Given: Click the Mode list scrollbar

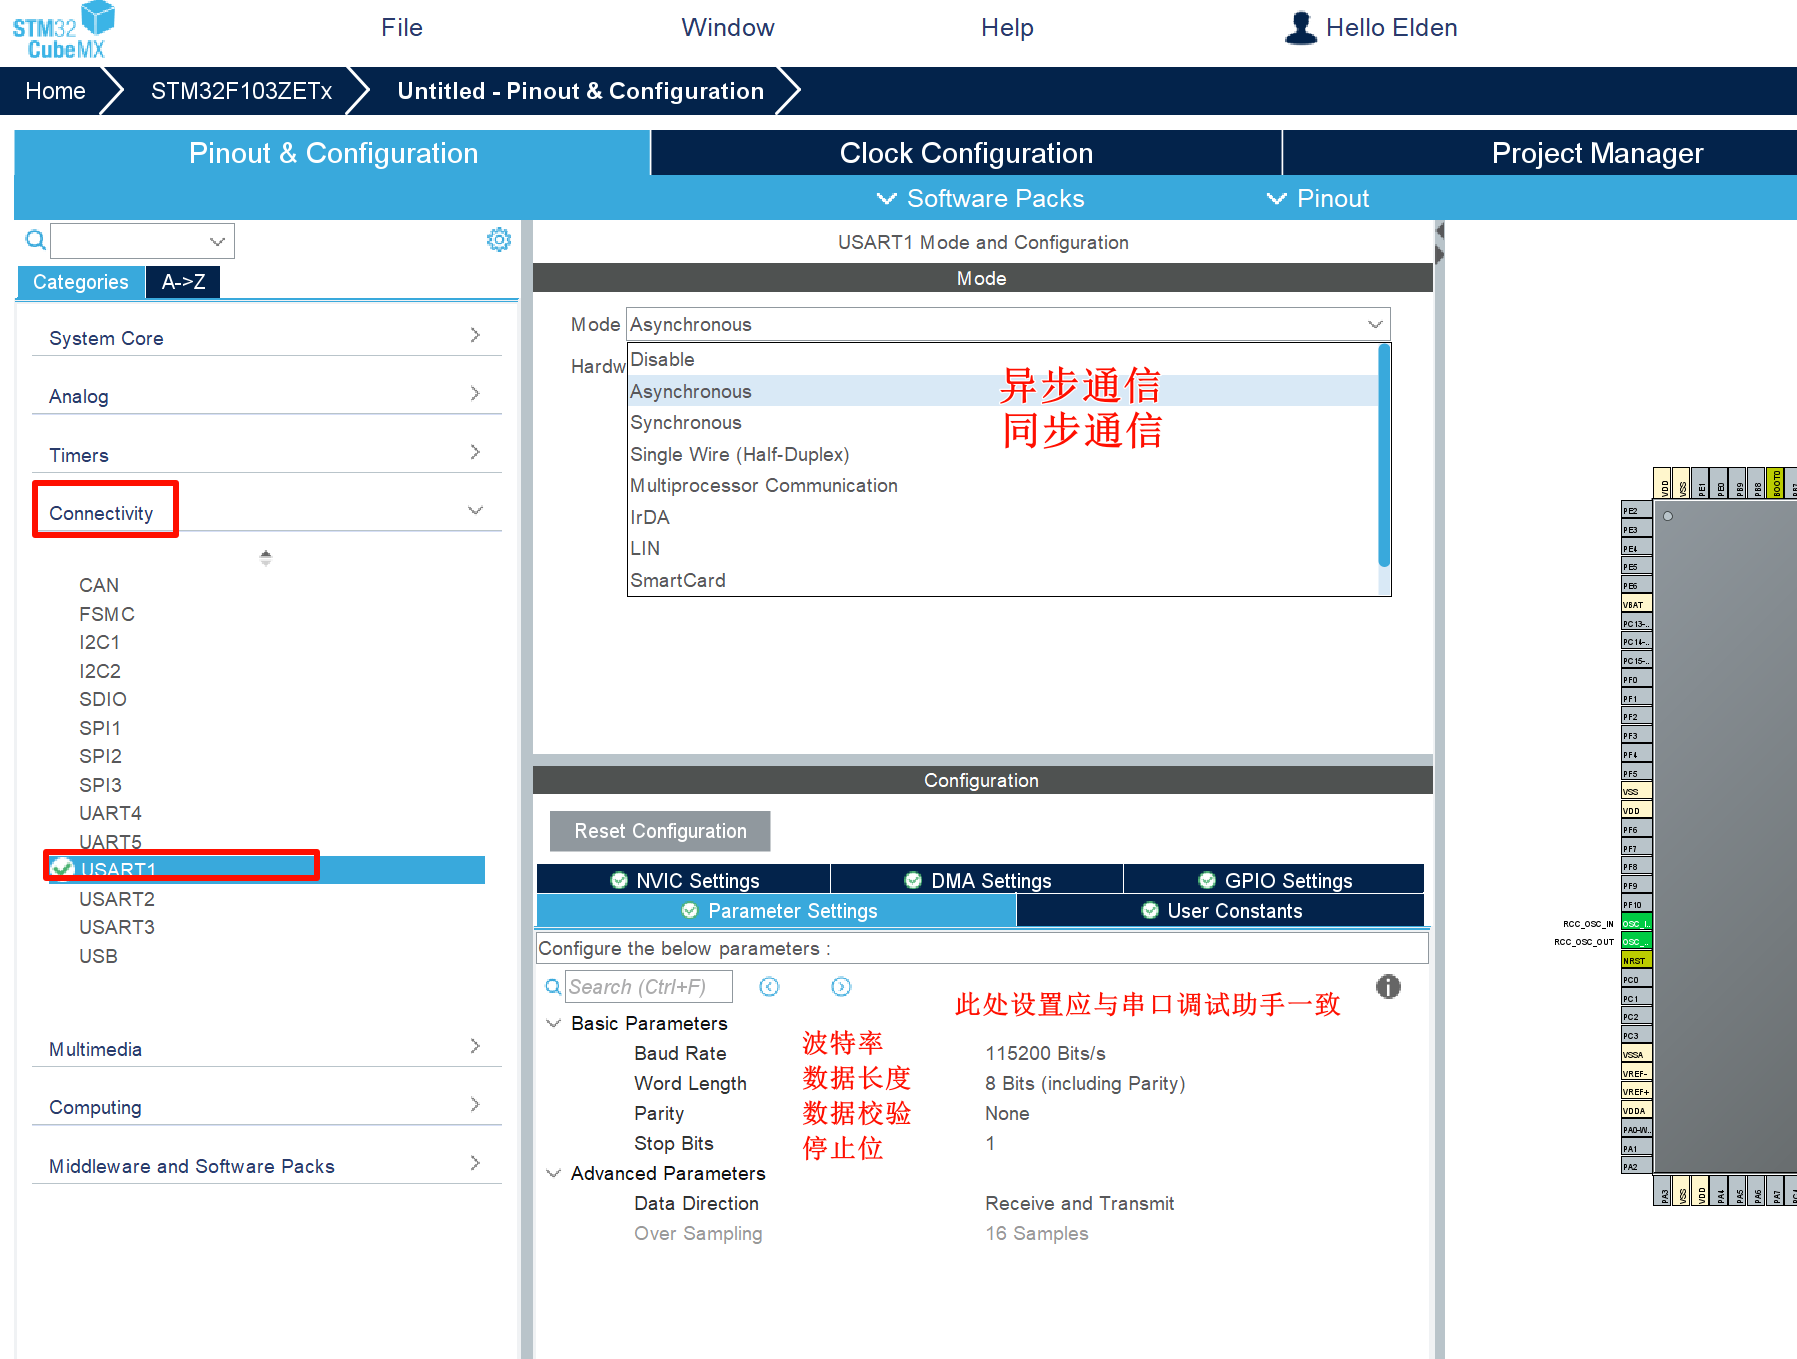Looking at the screenshot, I should pos(1384,456).
